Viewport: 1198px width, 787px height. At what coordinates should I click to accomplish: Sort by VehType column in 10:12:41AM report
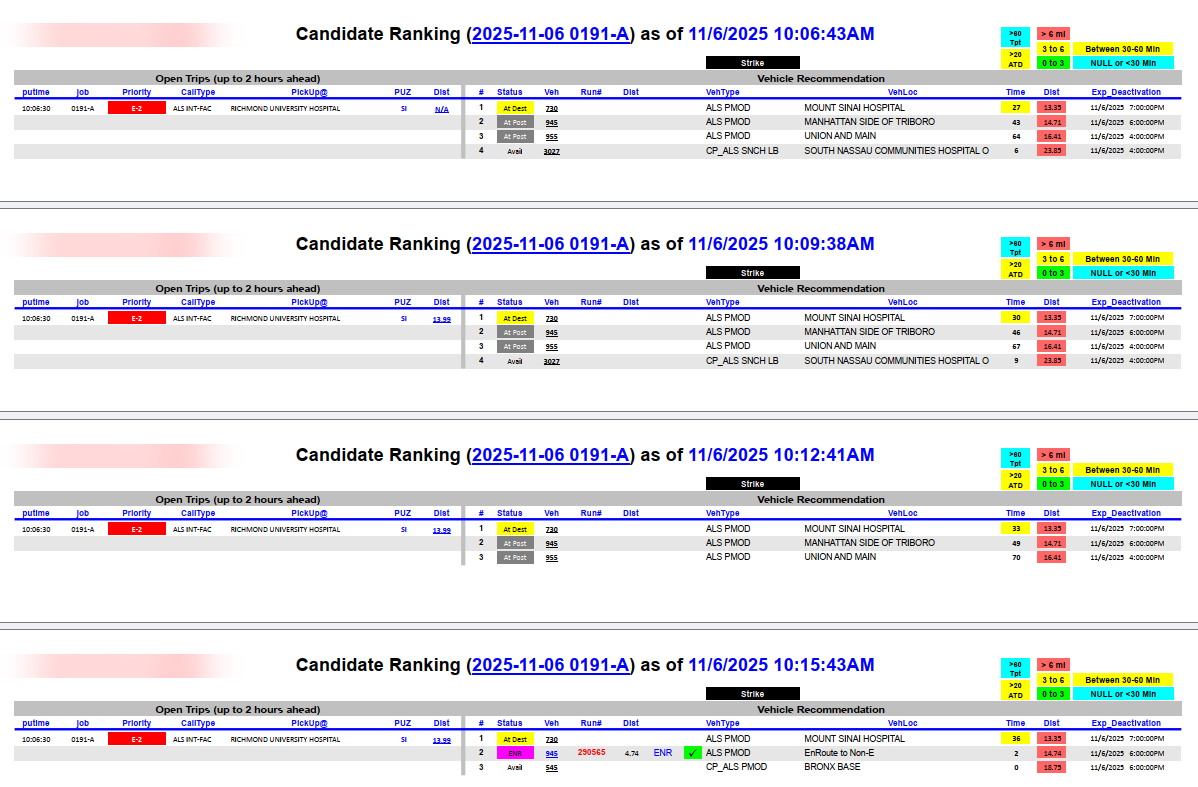(723, 513)
